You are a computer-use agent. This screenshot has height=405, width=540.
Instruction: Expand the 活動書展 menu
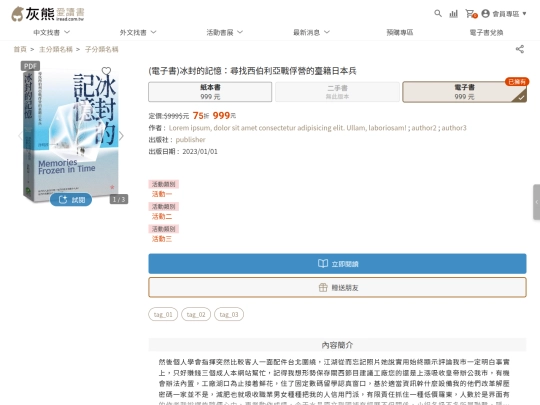pos(225,32)
